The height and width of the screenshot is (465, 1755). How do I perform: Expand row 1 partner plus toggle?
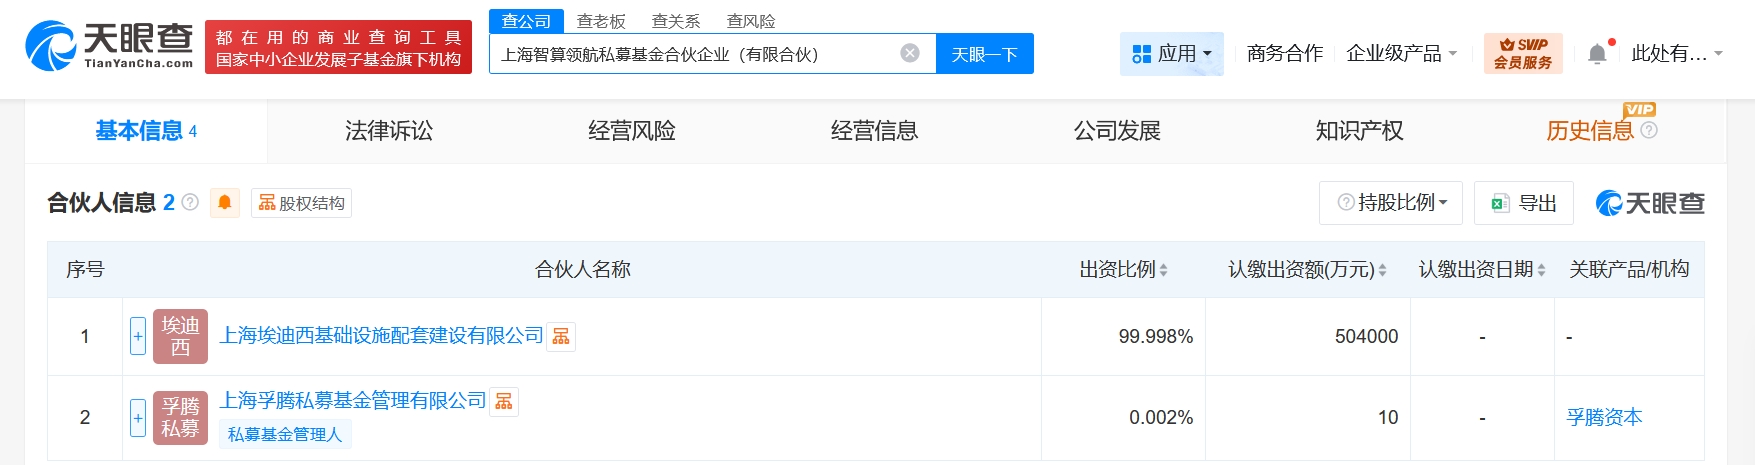(x=138, y=336)
